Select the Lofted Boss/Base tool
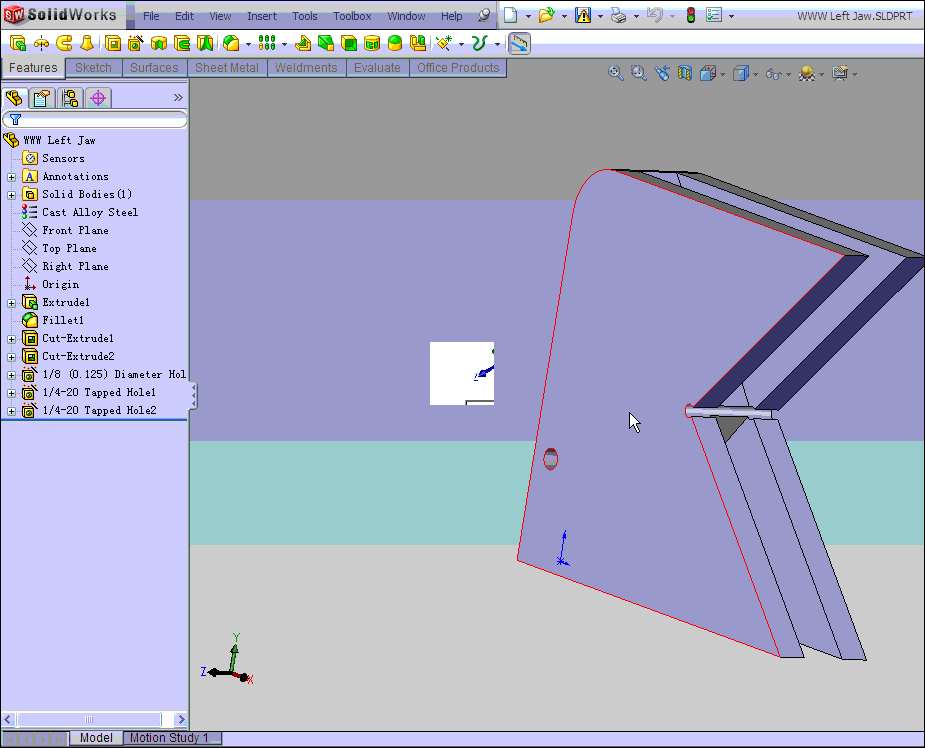Image resolution: width=925 pixels, height=748 pixels. click(x=87, y=43)
